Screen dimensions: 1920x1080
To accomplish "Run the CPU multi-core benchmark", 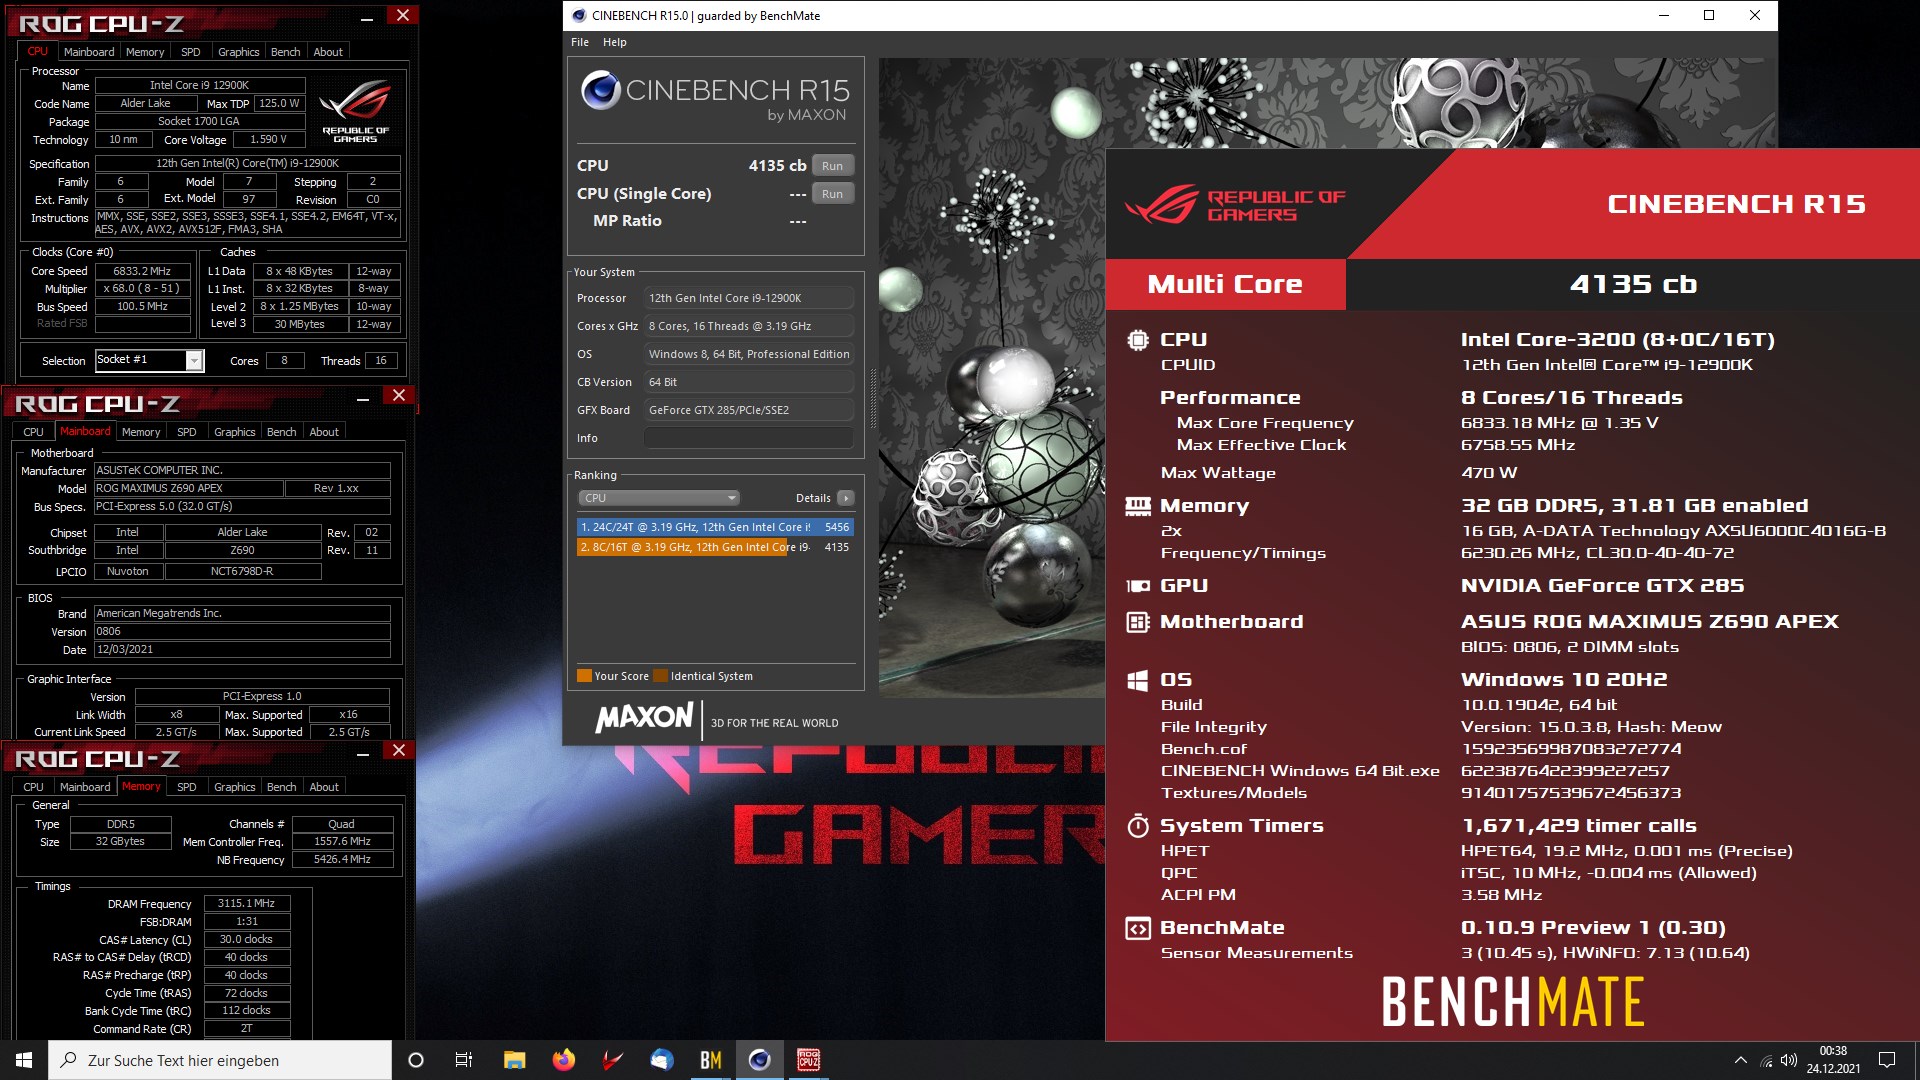I will coord(832,166).
